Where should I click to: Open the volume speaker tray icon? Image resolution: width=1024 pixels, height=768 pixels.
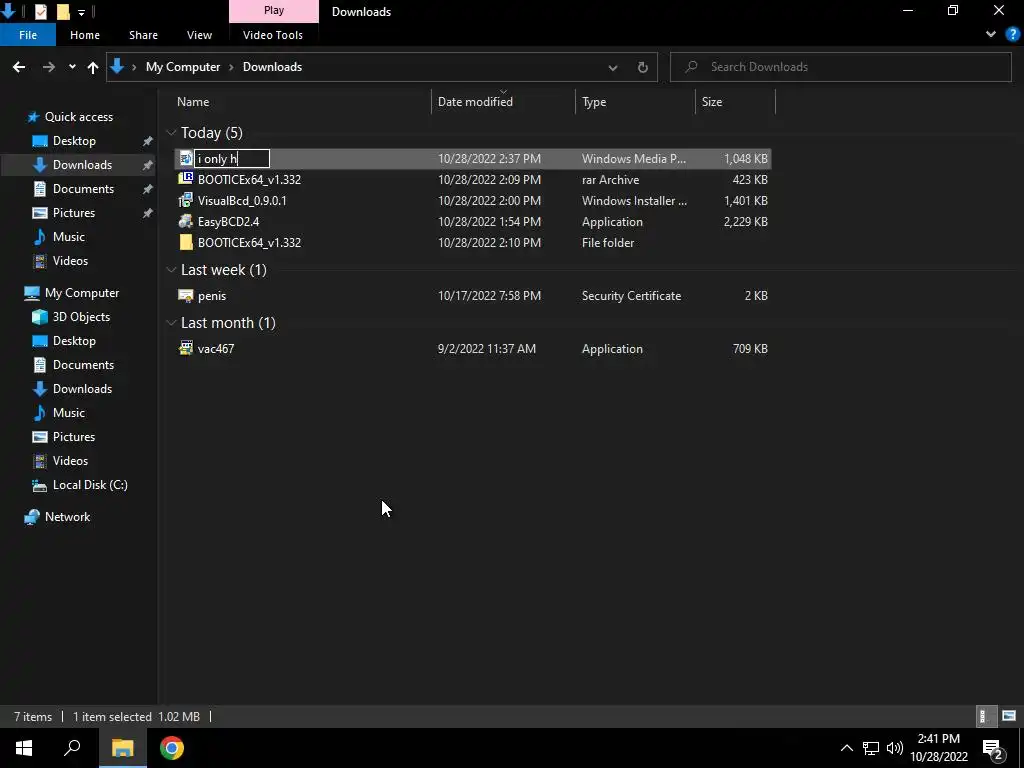(x=895, y=748)
